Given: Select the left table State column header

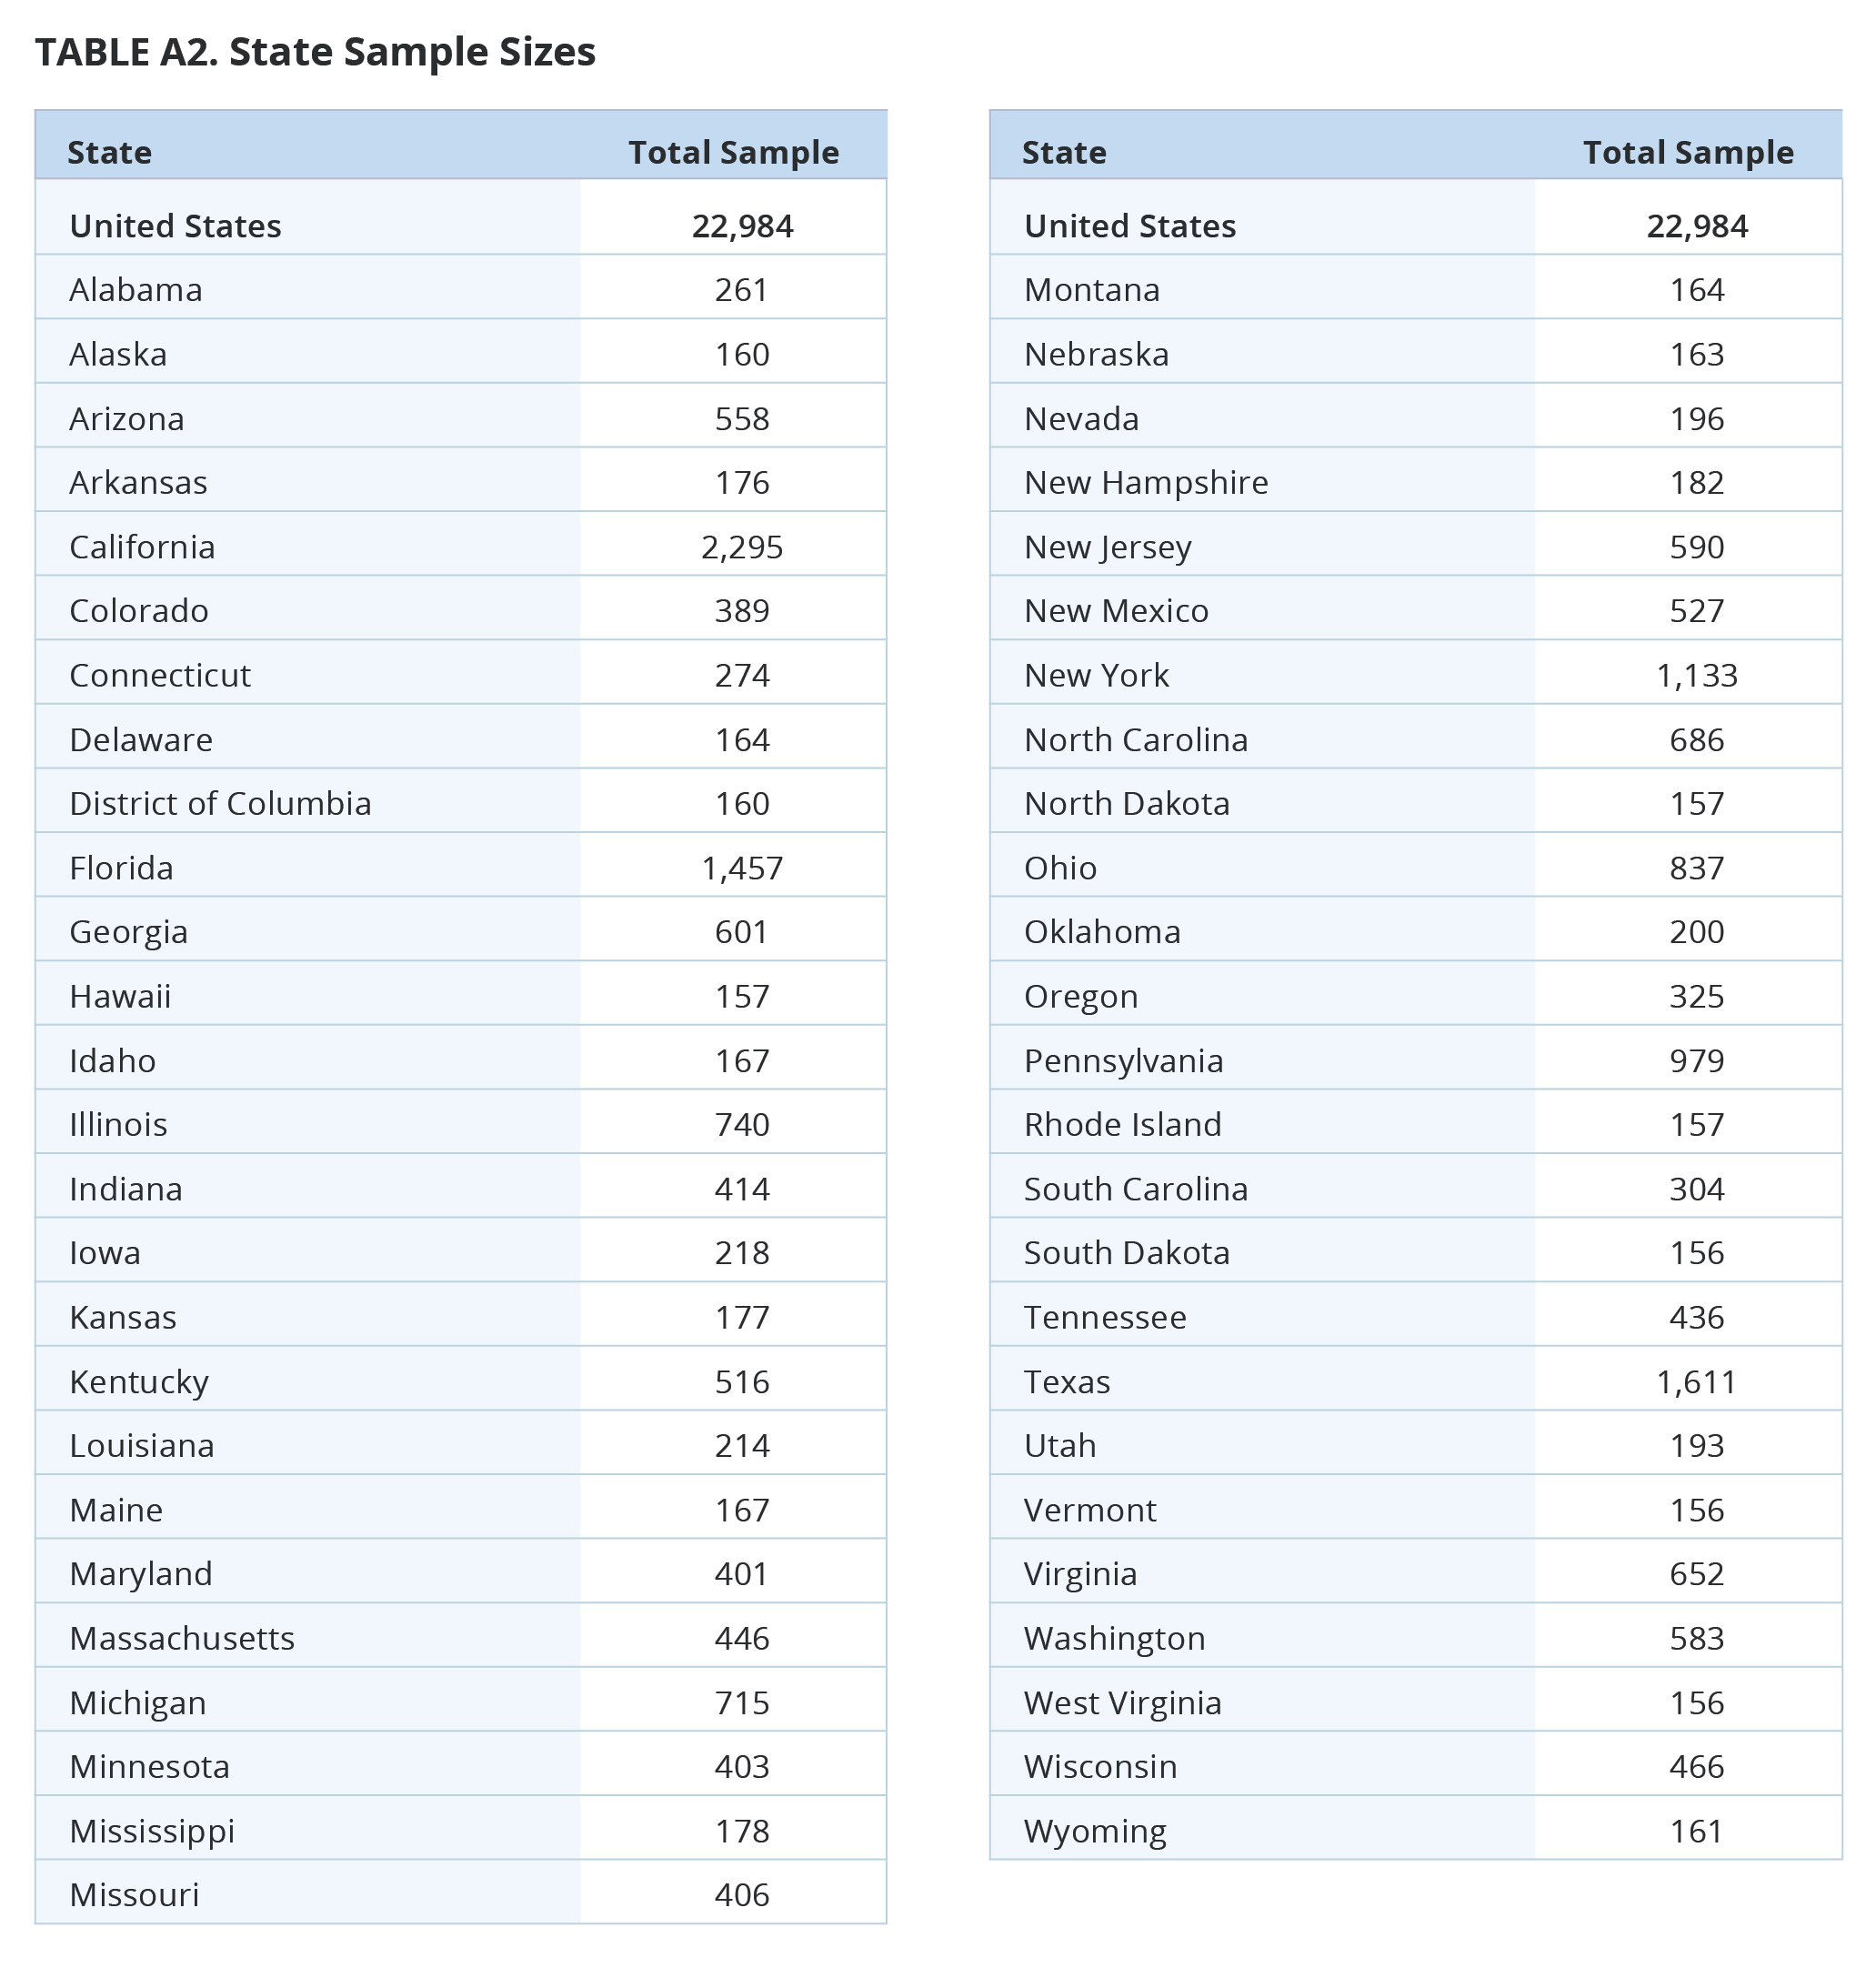Looking at the screenshot, I should [109, 152].
